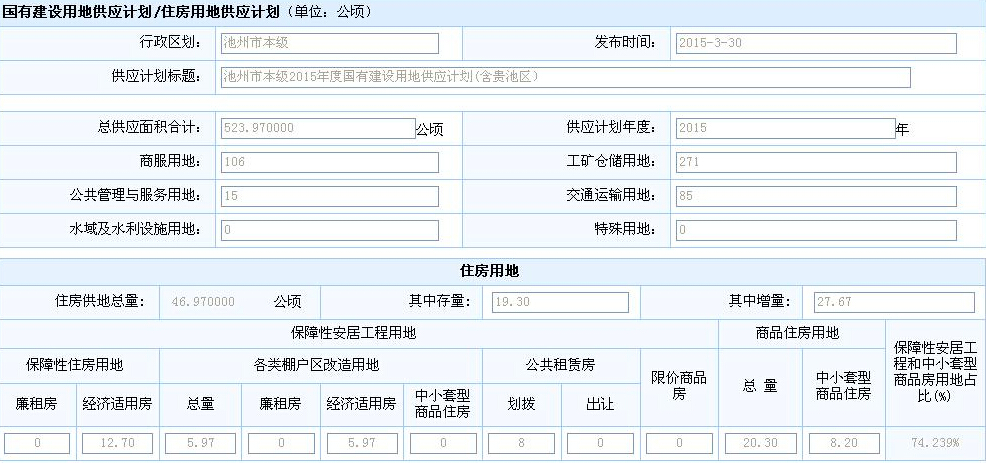This screenshot has height=463, width=986.
Task: Click the 行政区划 input field
Action: (328, 43)
